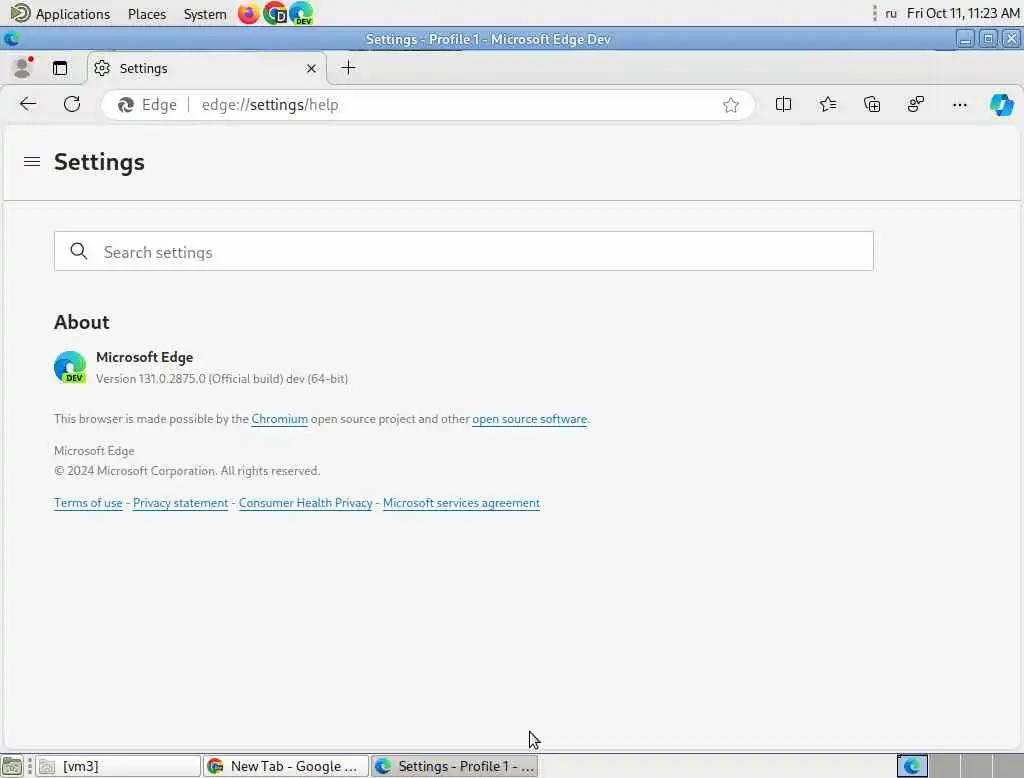Click the date and time clock
Image resolution: width=1024 pixels, height=778 pixels.
963,14
